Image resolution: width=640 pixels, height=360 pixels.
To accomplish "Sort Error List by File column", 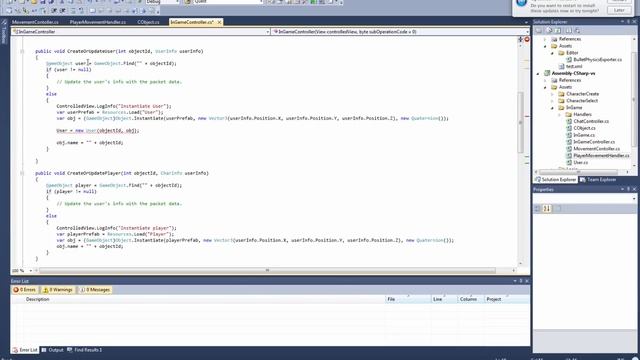I will 408,299.
